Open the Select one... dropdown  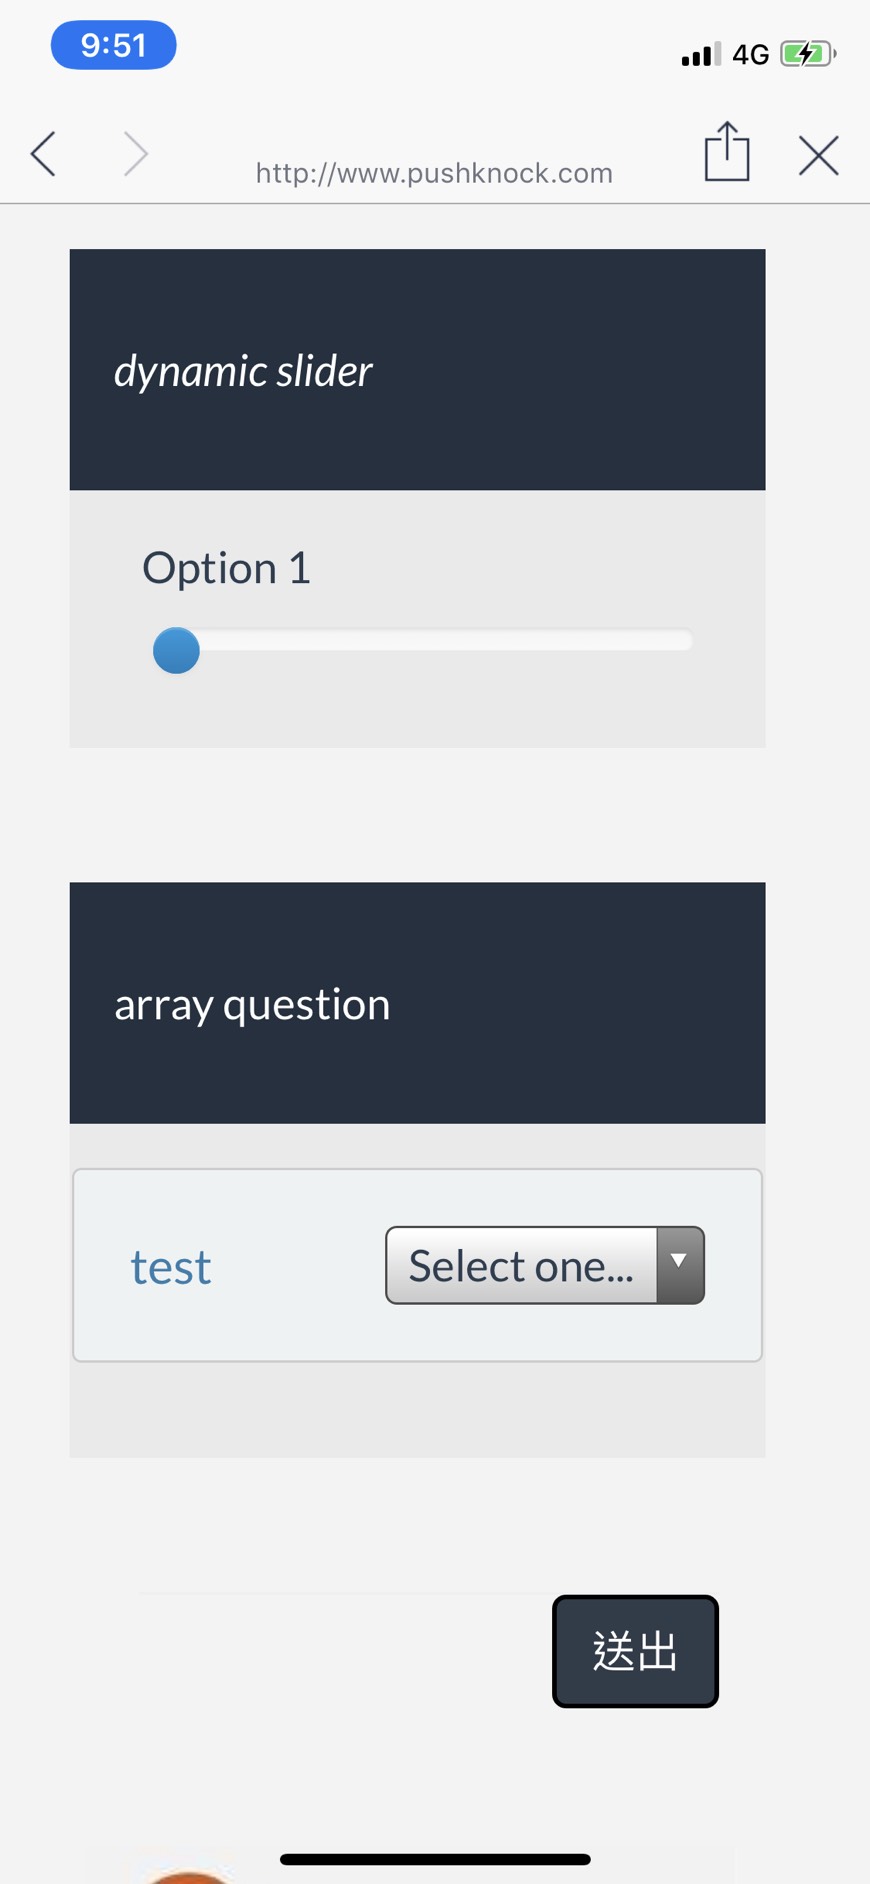point(521,1265)
